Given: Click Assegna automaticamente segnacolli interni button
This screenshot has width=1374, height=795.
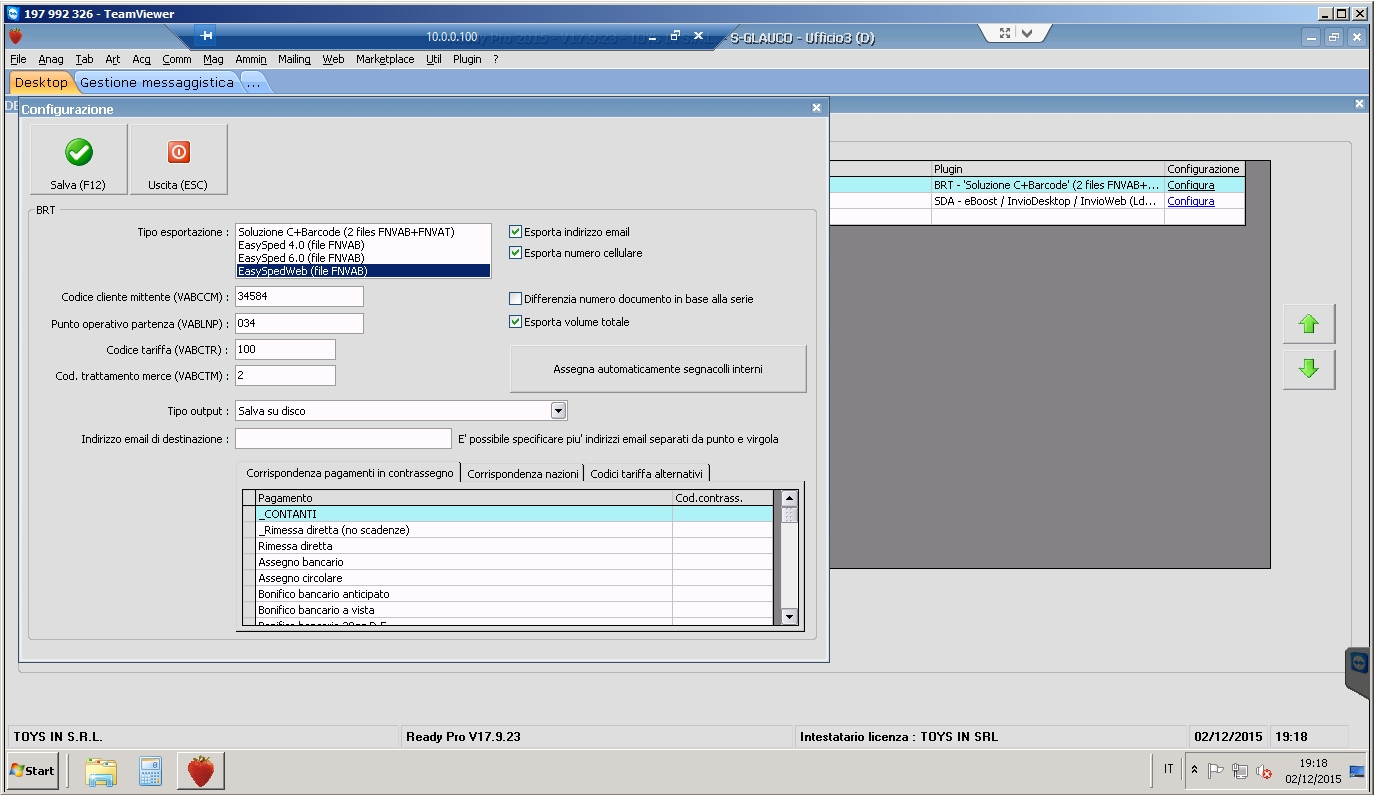Looking at the screenshot, I should pyautogui.click(x=658, y=369).
